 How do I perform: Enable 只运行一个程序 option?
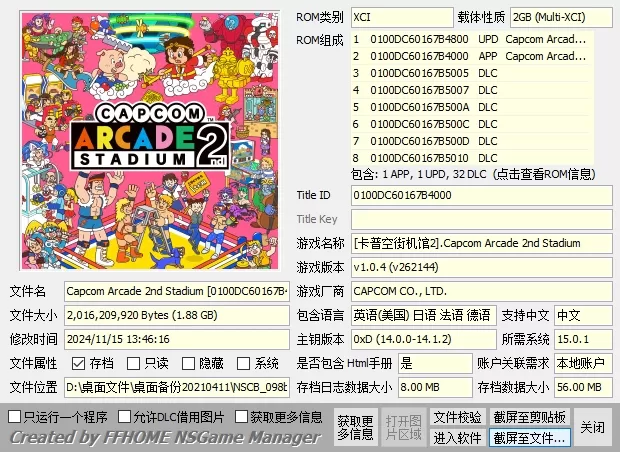15,416
